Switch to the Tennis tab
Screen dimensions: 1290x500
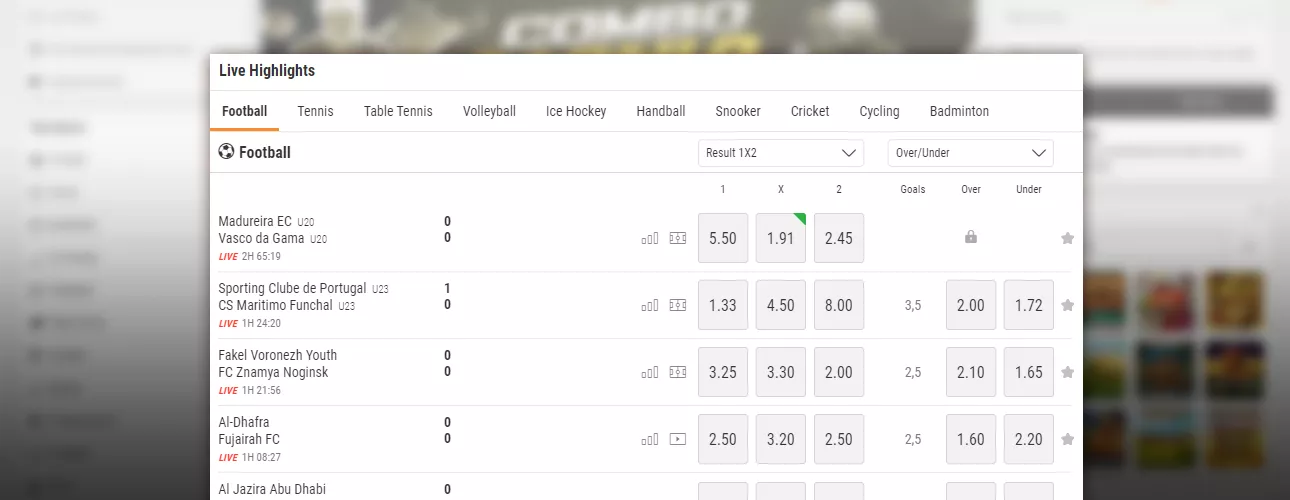(315, 111)
